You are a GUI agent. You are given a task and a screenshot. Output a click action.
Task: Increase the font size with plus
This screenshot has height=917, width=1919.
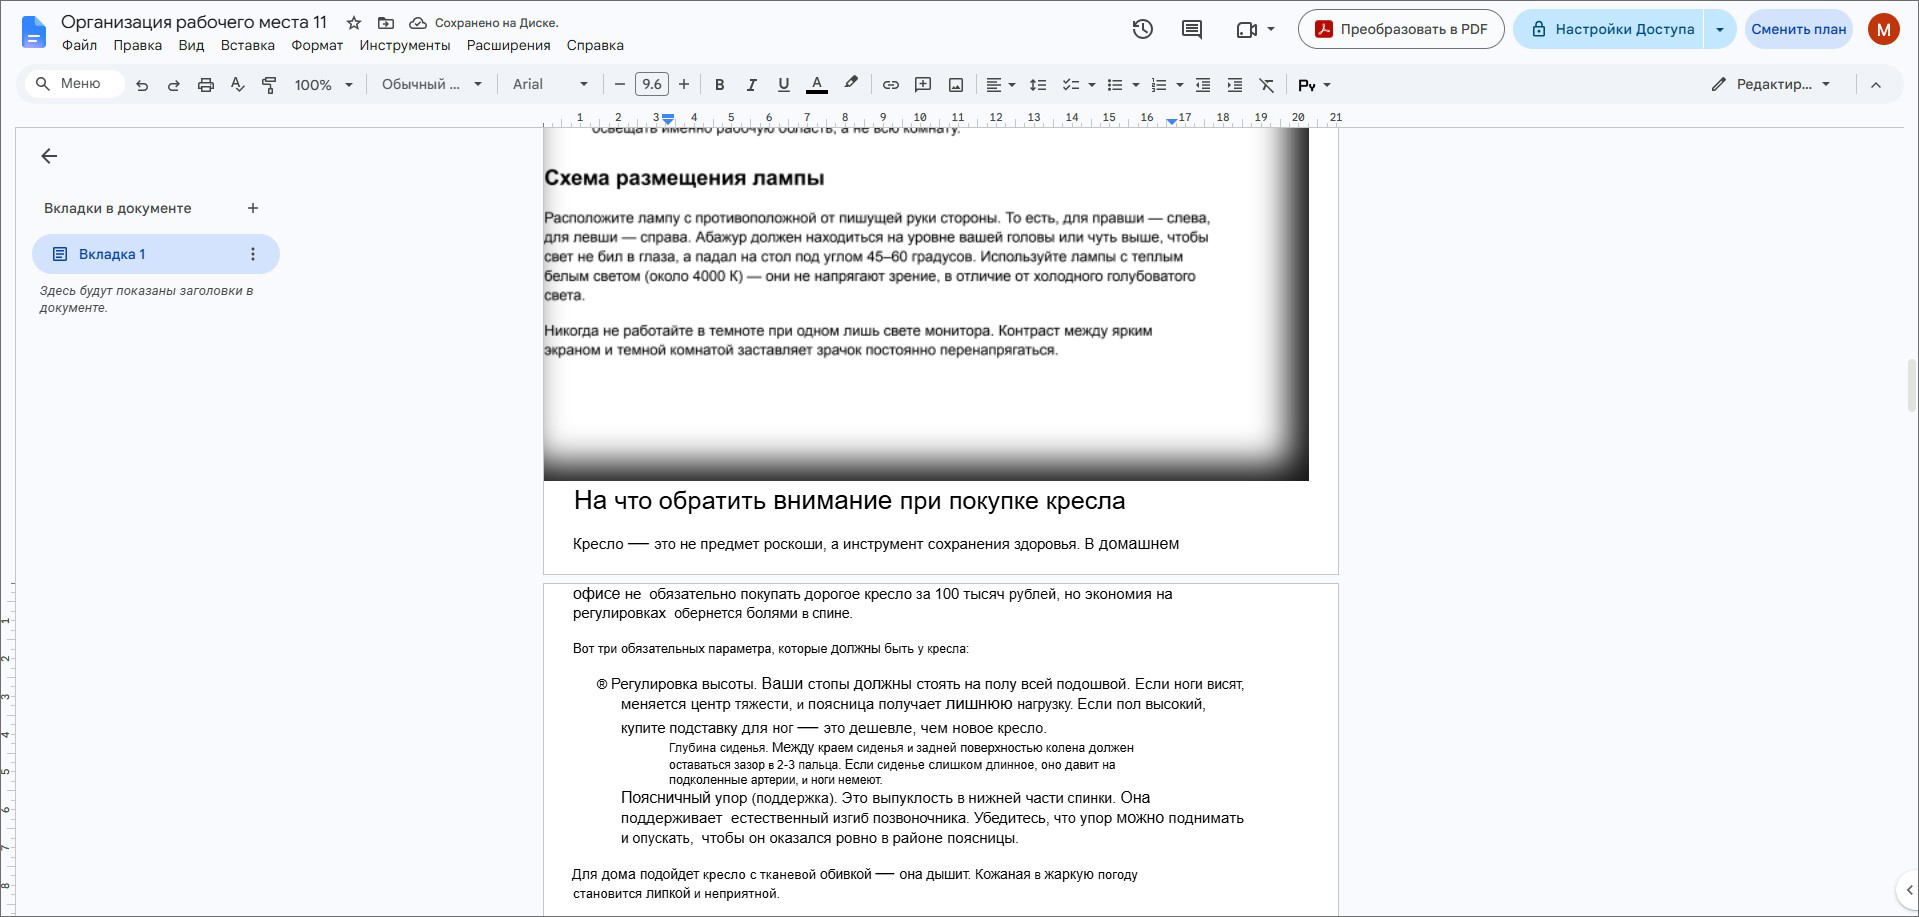(x=684, y=85)
